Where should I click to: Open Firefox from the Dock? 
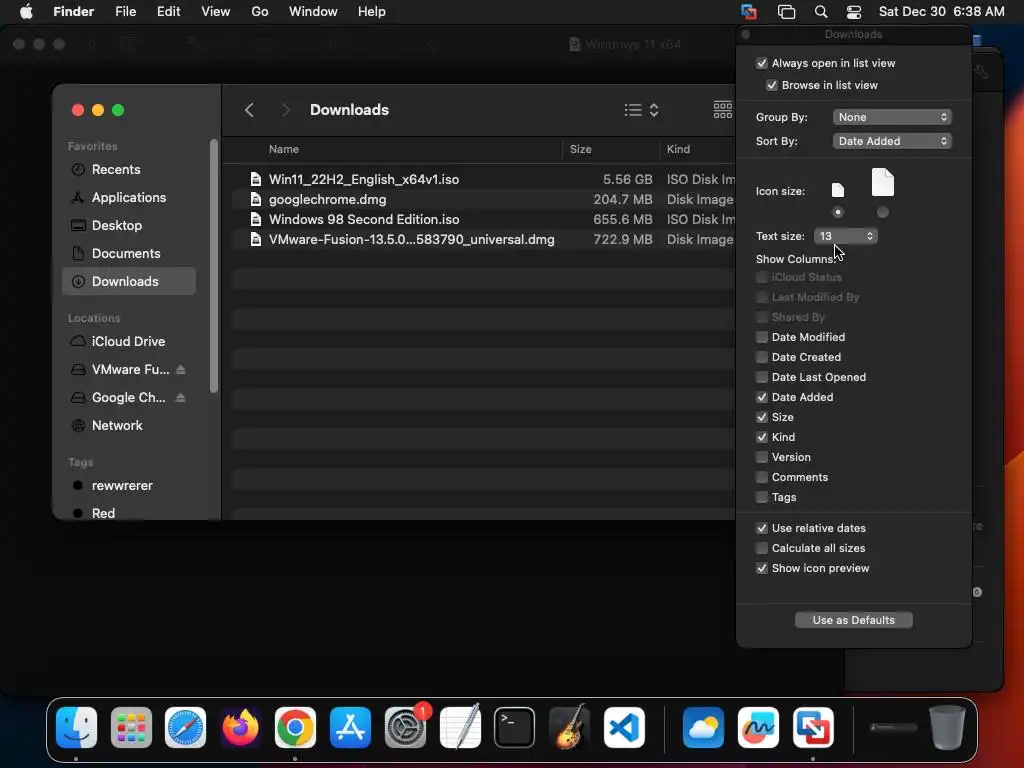click(x=240, y=727)
